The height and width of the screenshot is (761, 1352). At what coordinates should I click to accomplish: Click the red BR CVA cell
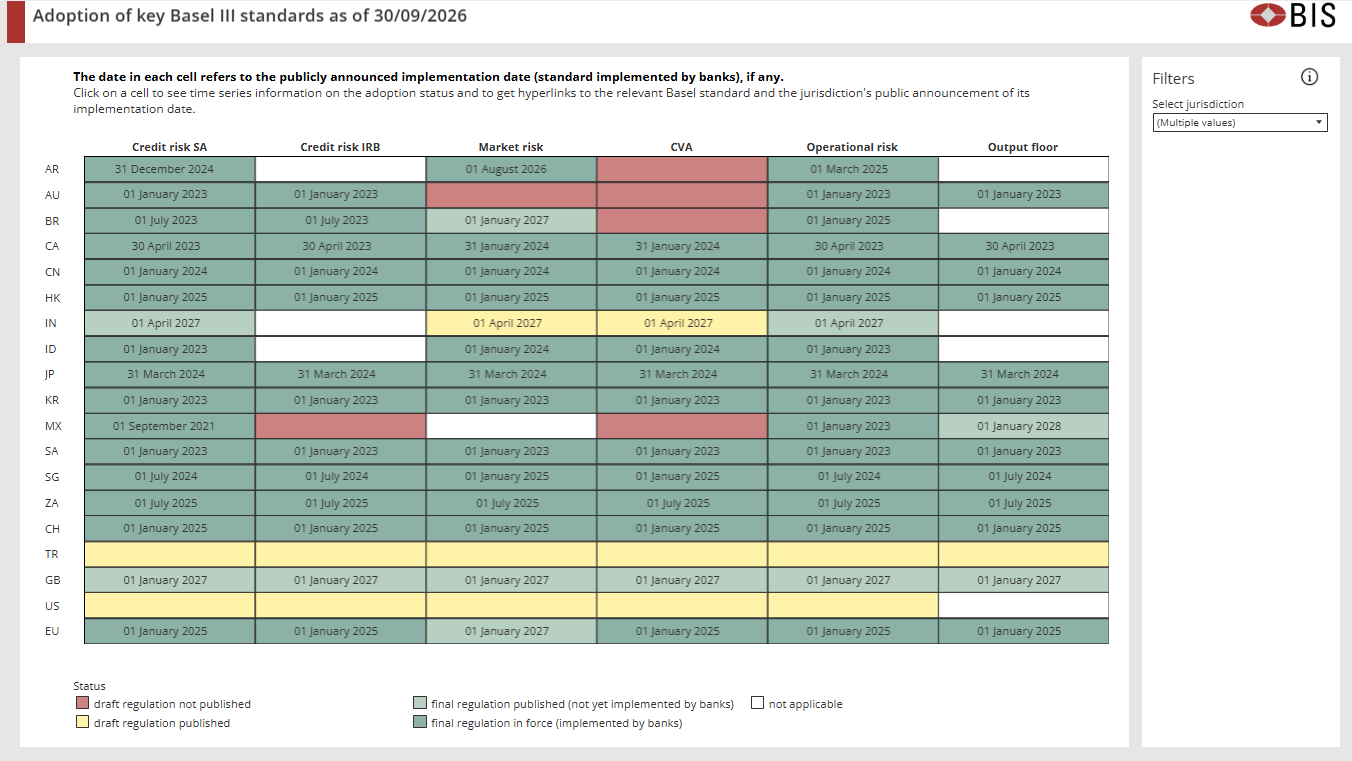[x=682, y=220]
